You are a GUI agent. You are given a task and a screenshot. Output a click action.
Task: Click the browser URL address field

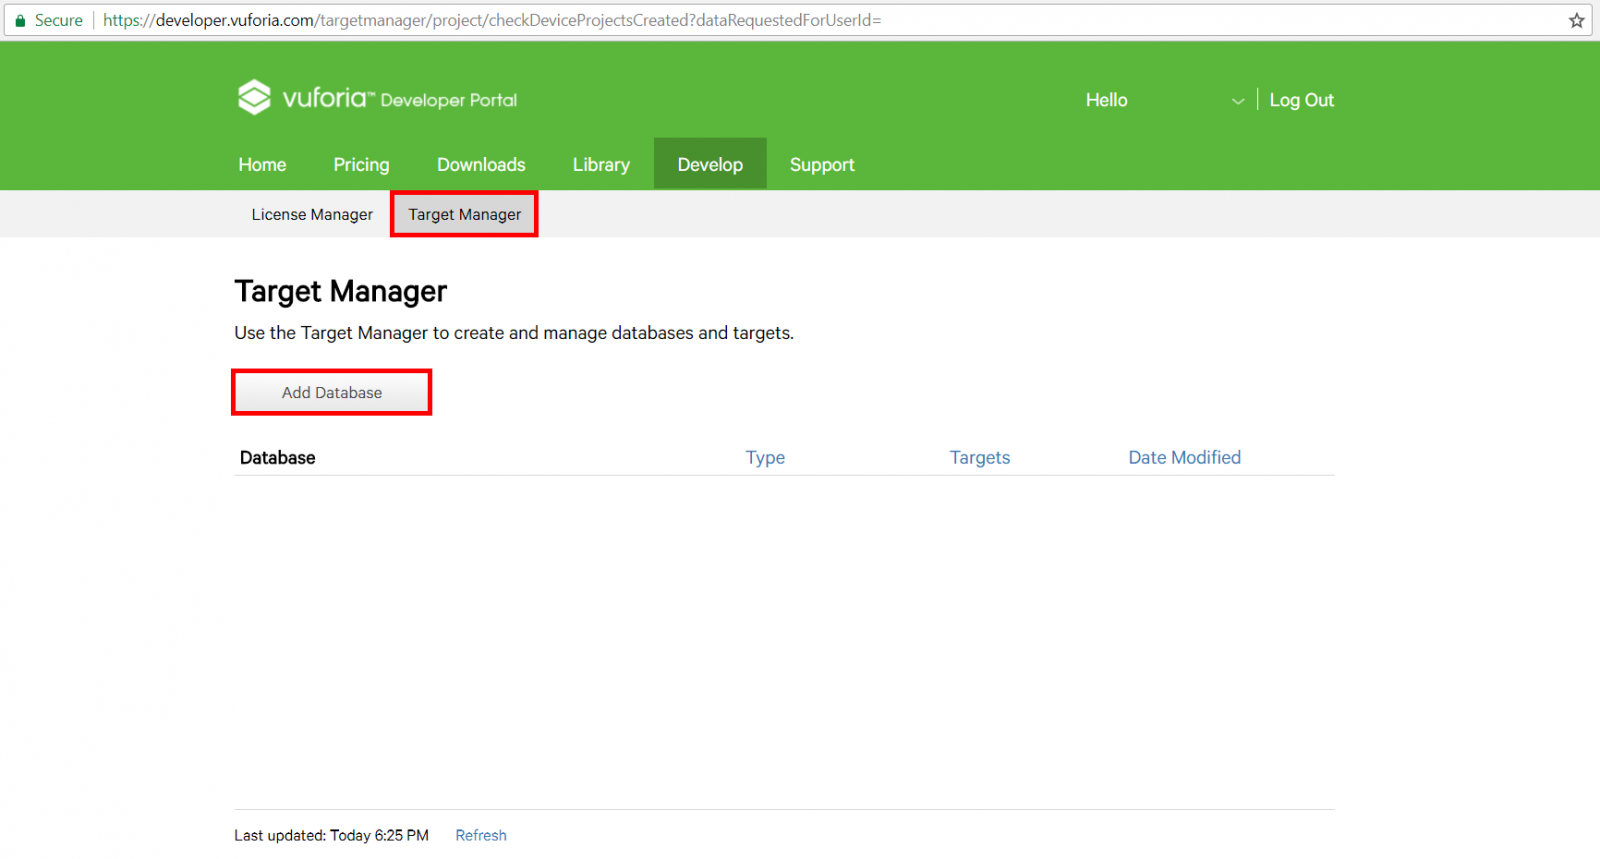[800, 20]
